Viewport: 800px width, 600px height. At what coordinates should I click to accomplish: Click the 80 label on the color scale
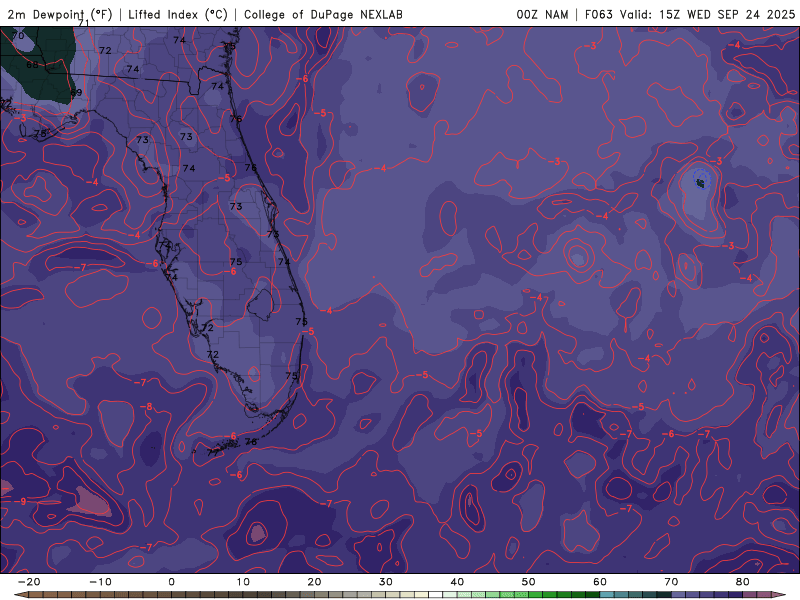pyautogui.click(x=743, y=582)
